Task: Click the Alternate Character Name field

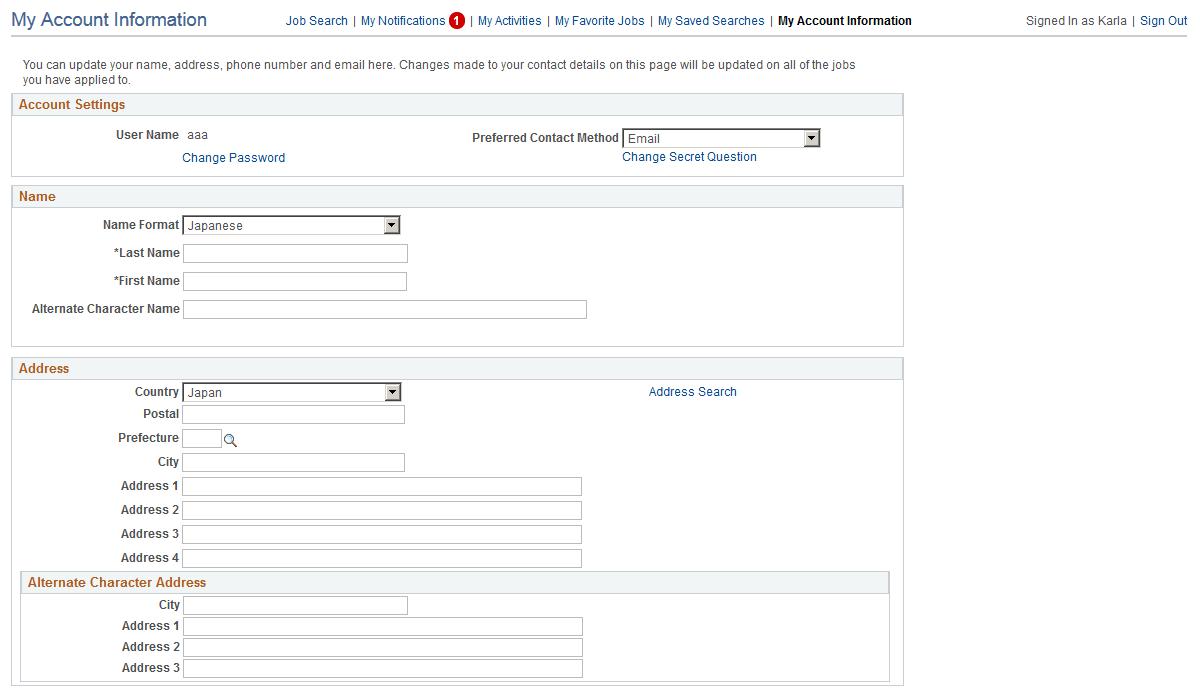Action: tap(385, 309)
